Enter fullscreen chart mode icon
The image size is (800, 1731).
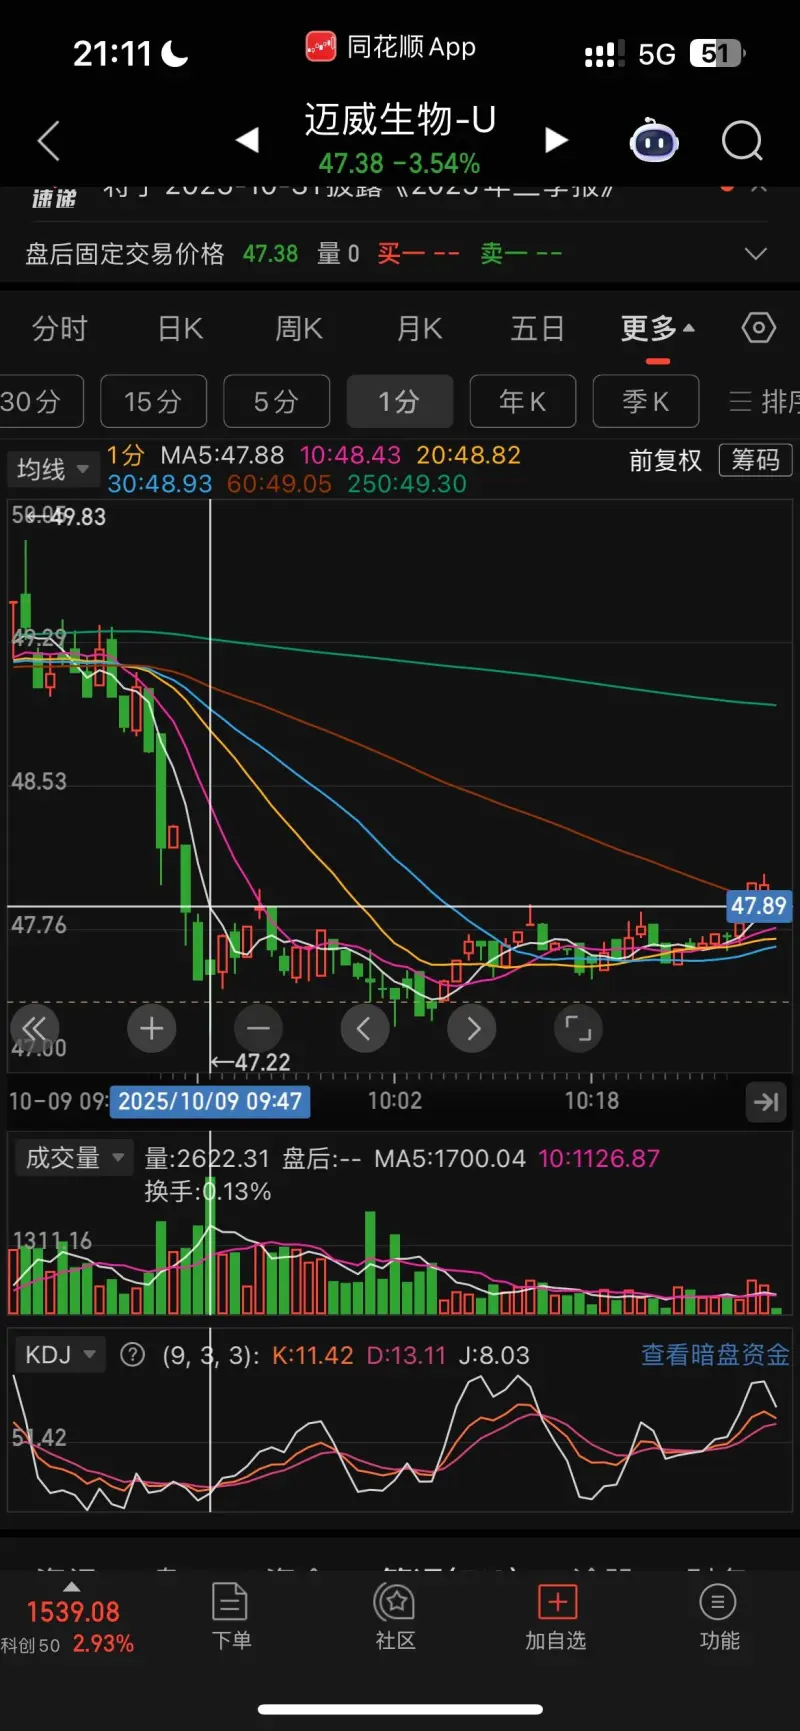point(578,1028)
